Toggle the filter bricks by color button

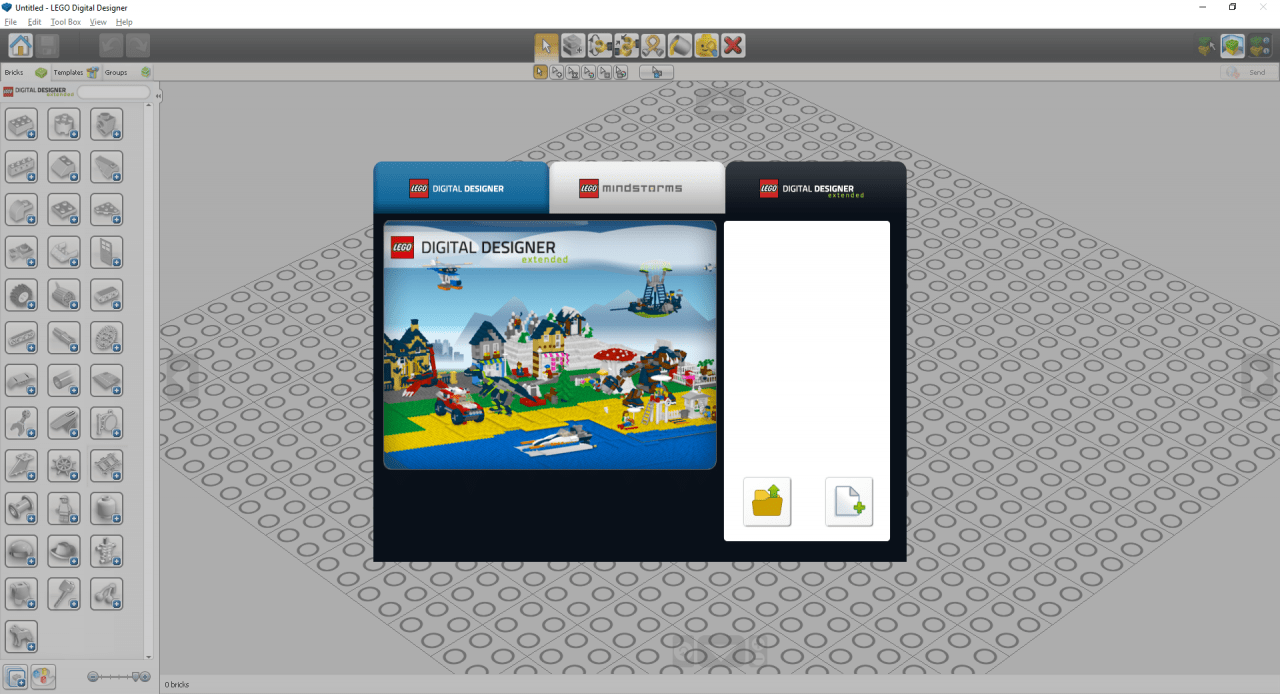(44, 677)
